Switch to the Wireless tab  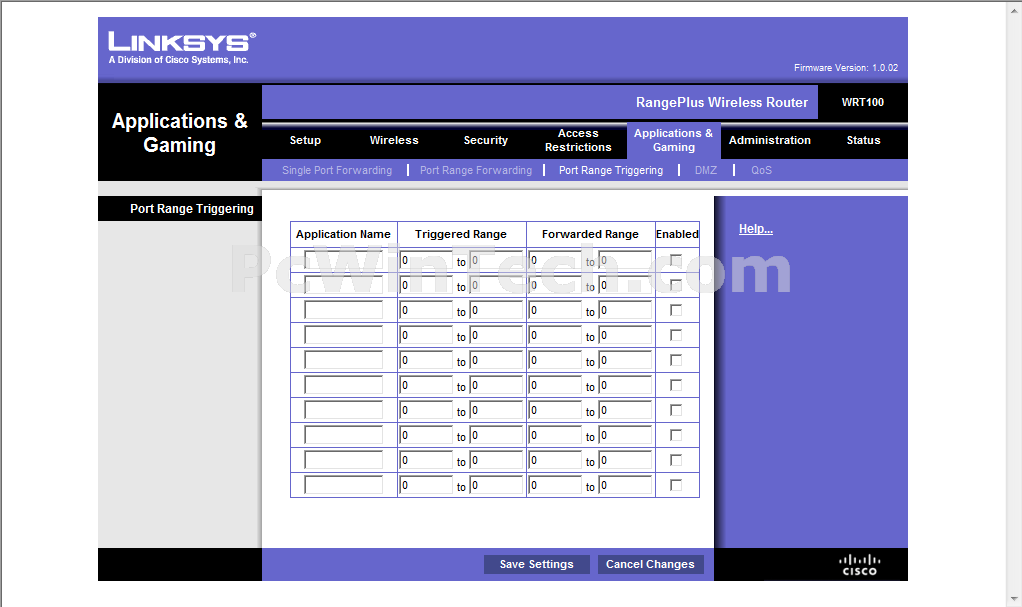click(x=394, y=140)
